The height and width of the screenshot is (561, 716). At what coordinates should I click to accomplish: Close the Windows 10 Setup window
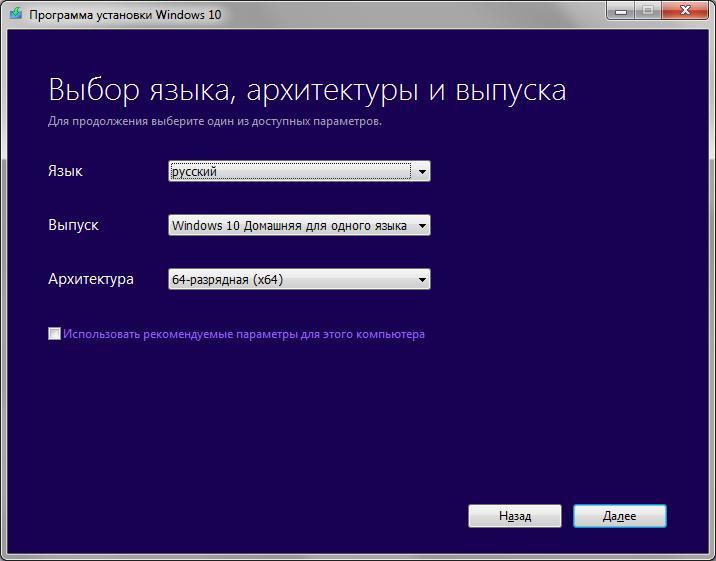click(x=684, y=11)
